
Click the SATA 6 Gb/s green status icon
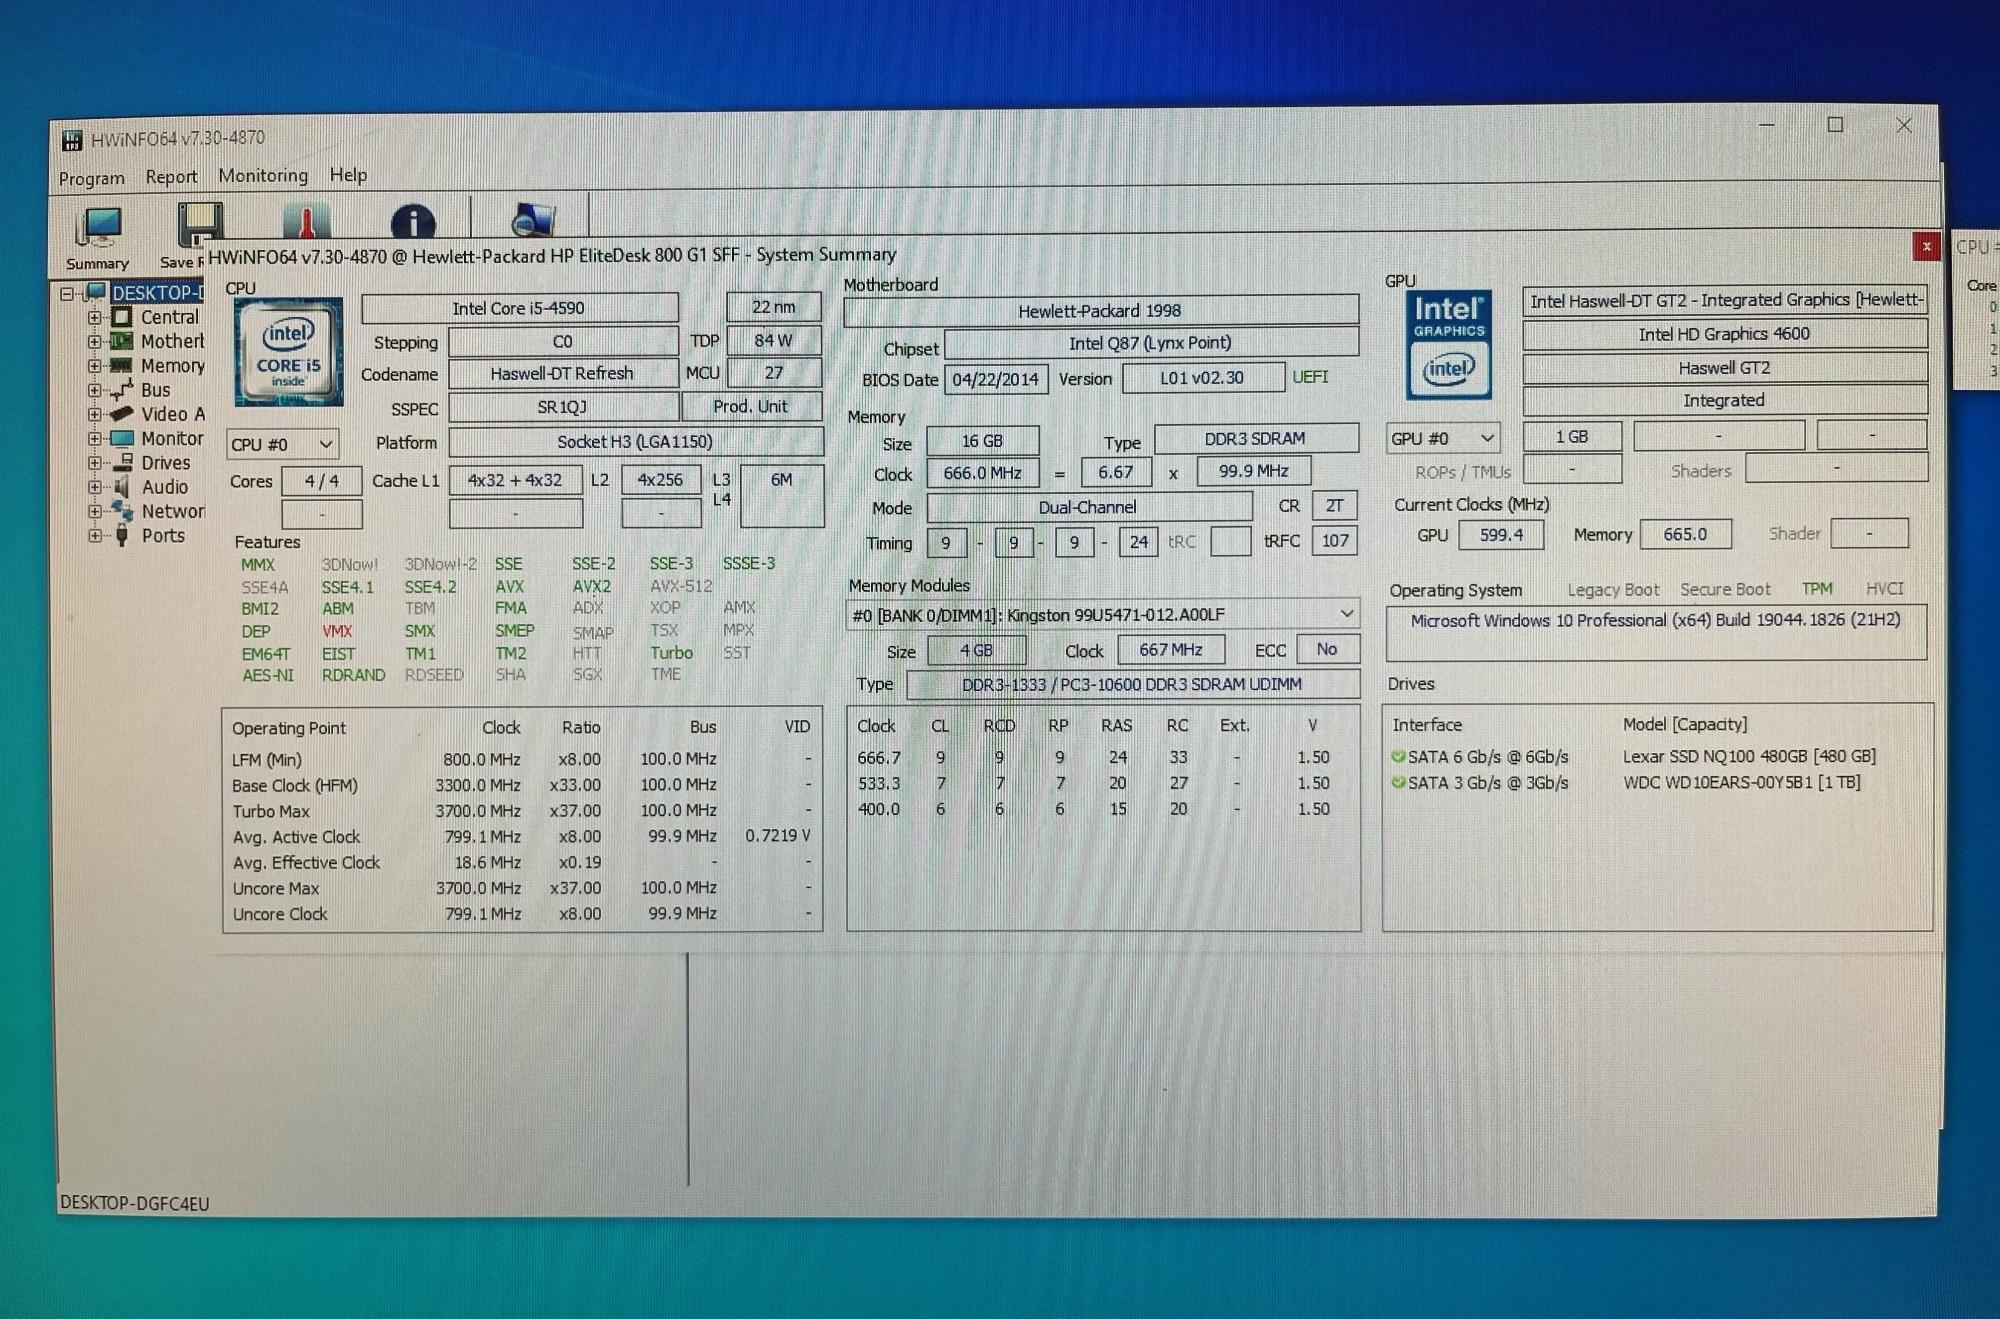1398,757
